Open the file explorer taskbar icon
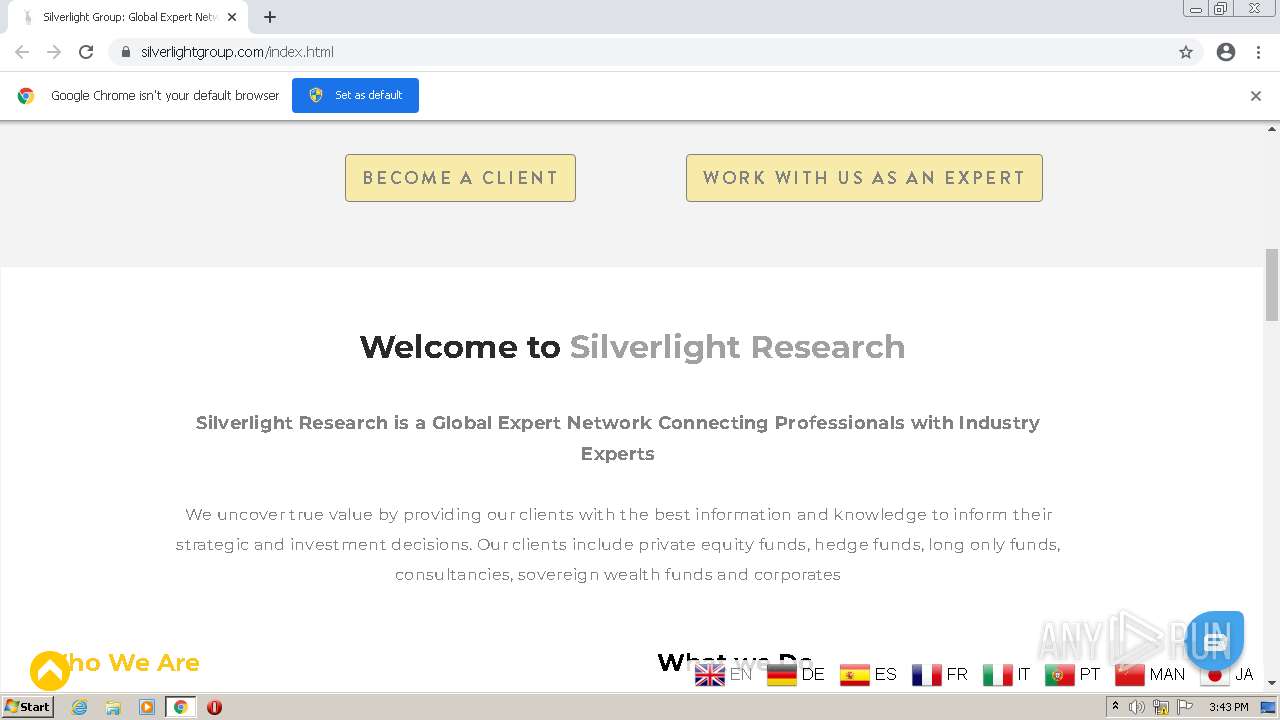Image resolution: width=1280 pixels, height=720 pixels. tap(113, 707)
